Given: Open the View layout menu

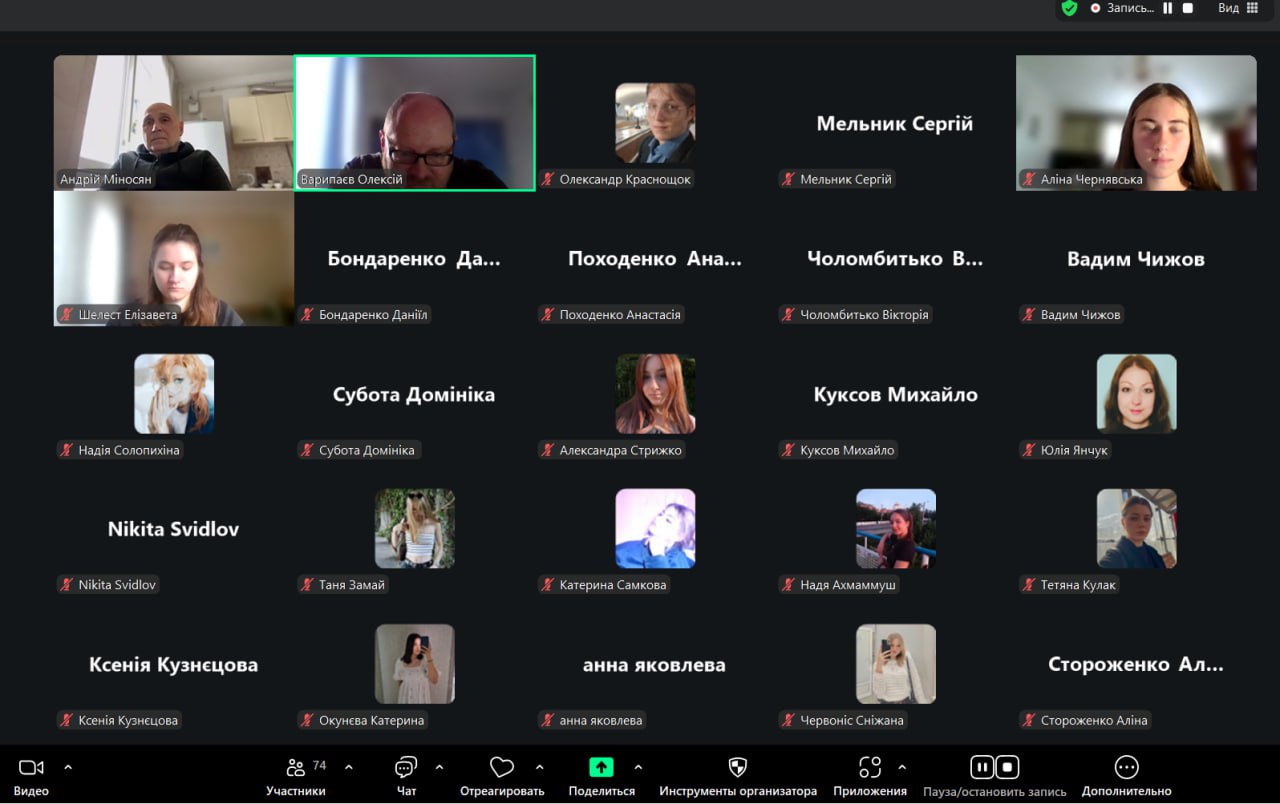Looking at the screenshot, I should (x=1238, y=8).
